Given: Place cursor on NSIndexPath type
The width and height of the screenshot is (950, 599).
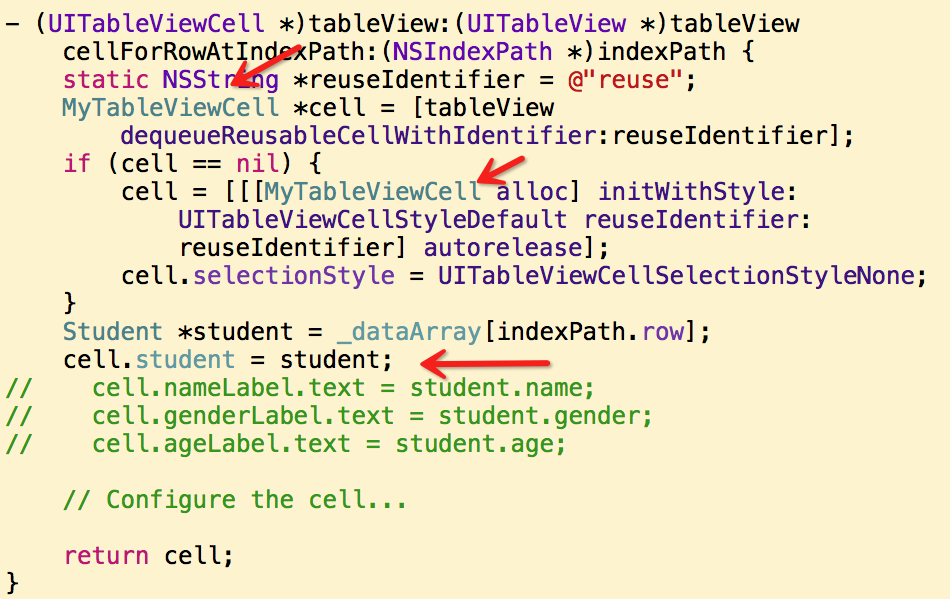Looking at the screenshot, I should [x=473, y=51].
